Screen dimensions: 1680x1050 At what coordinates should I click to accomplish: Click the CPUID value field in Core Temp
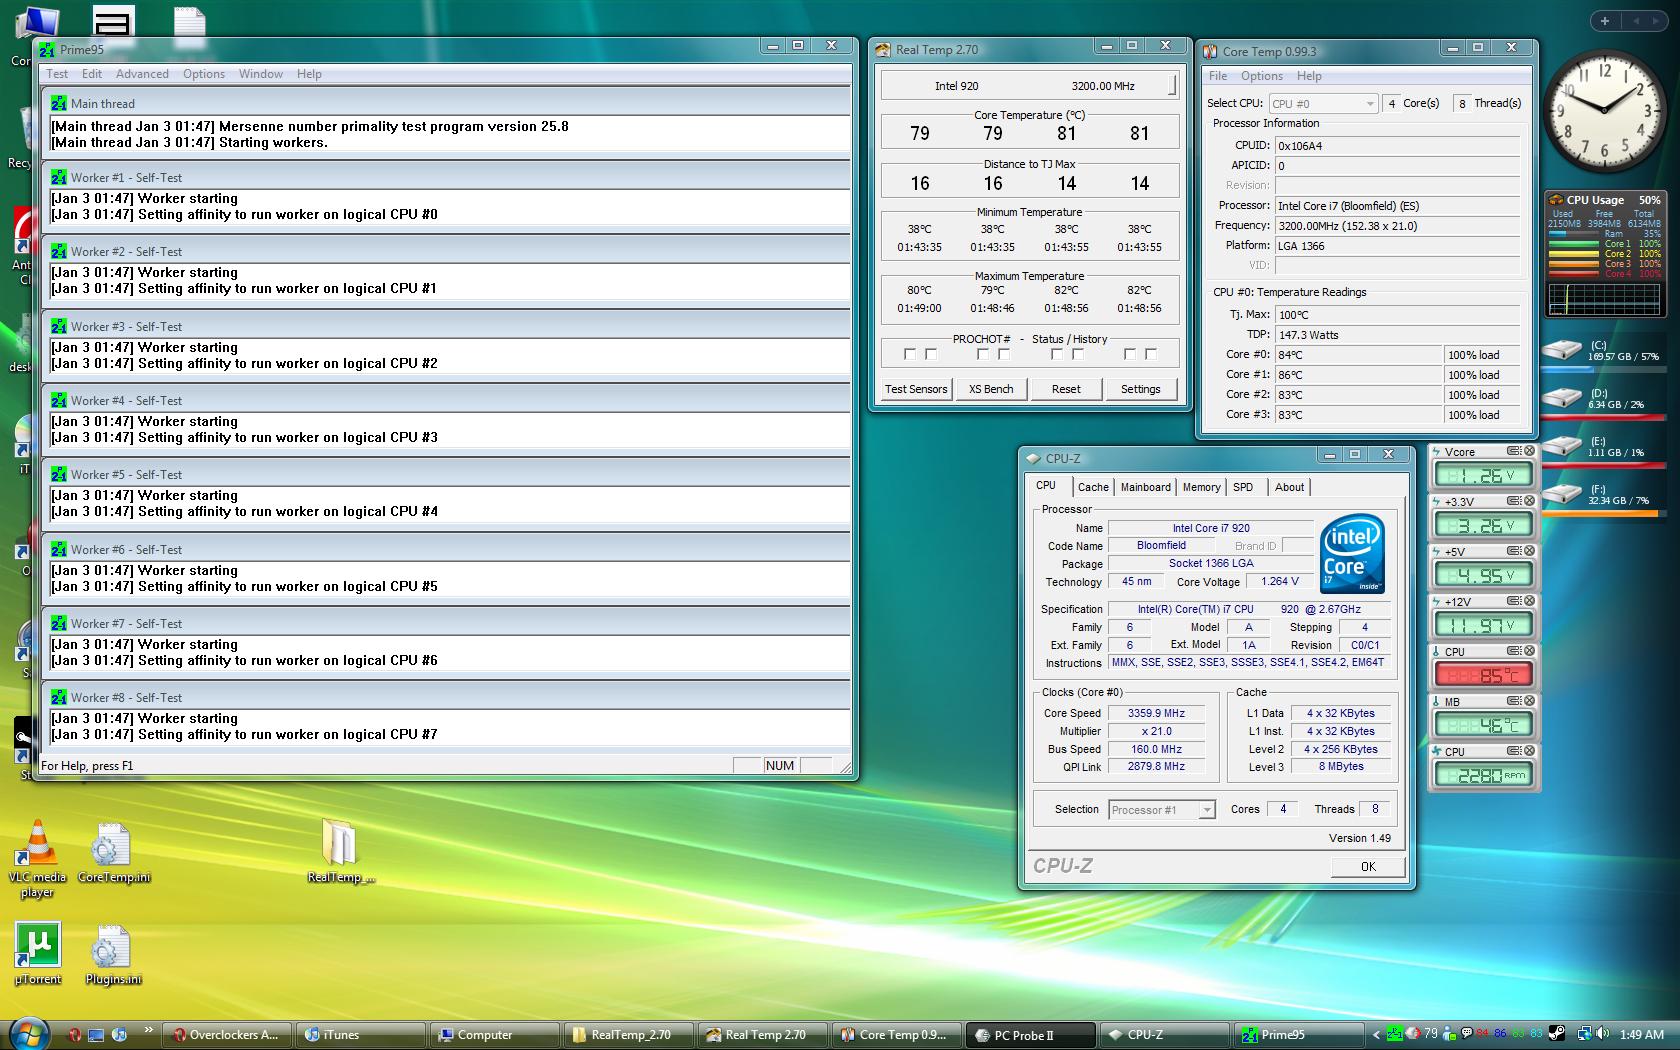[1397, 146]
